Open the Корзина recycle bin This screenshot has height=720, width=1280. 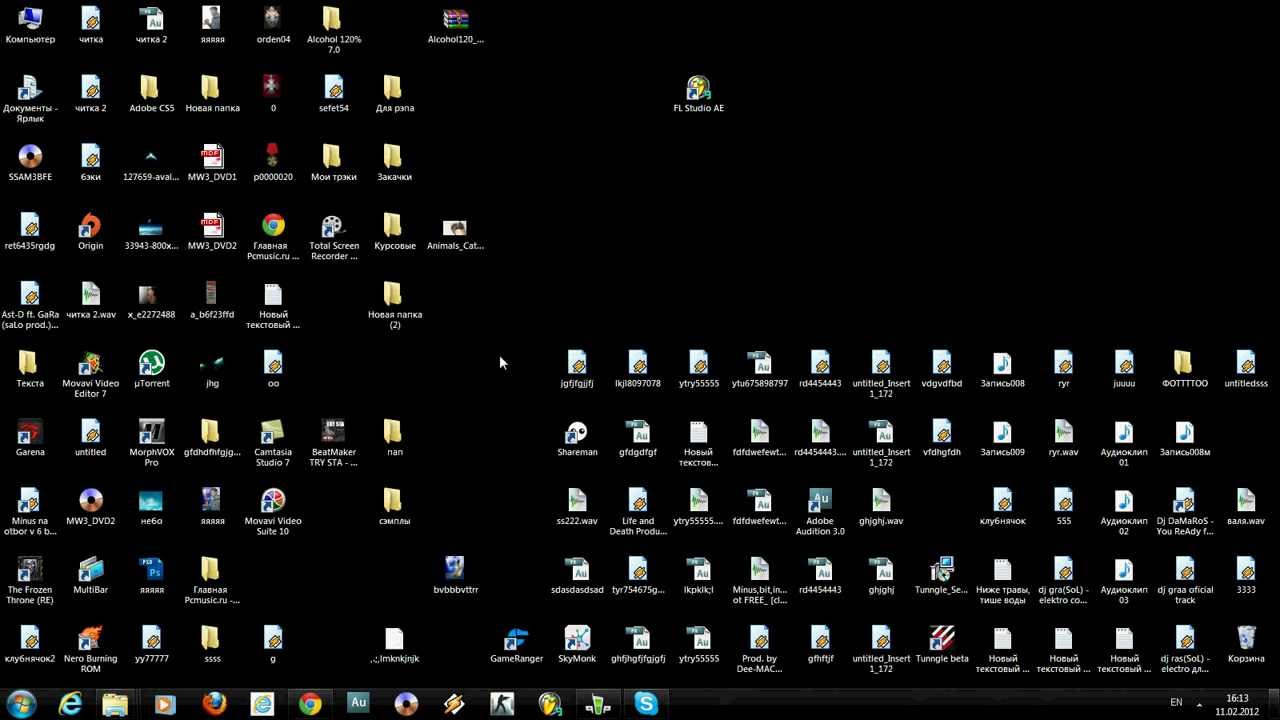click(x=1246, y=646)
